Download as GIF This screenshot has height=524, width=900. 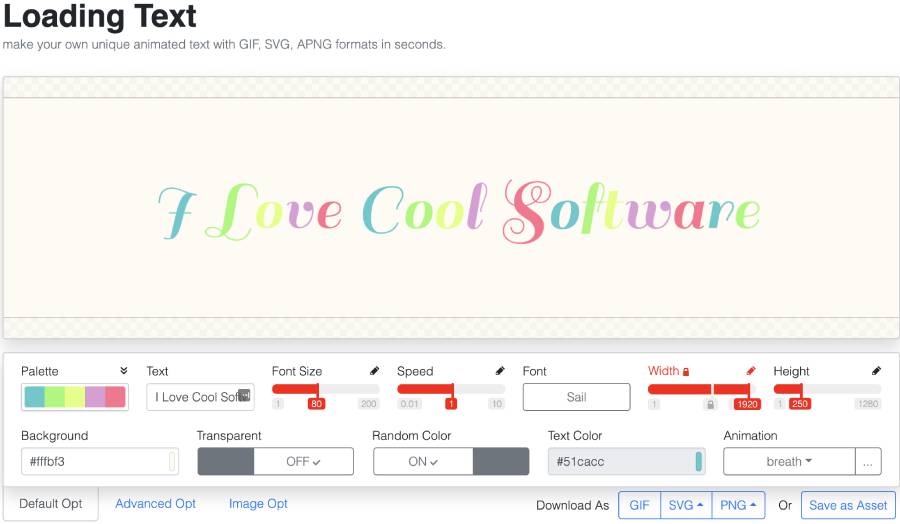[639, 505]
